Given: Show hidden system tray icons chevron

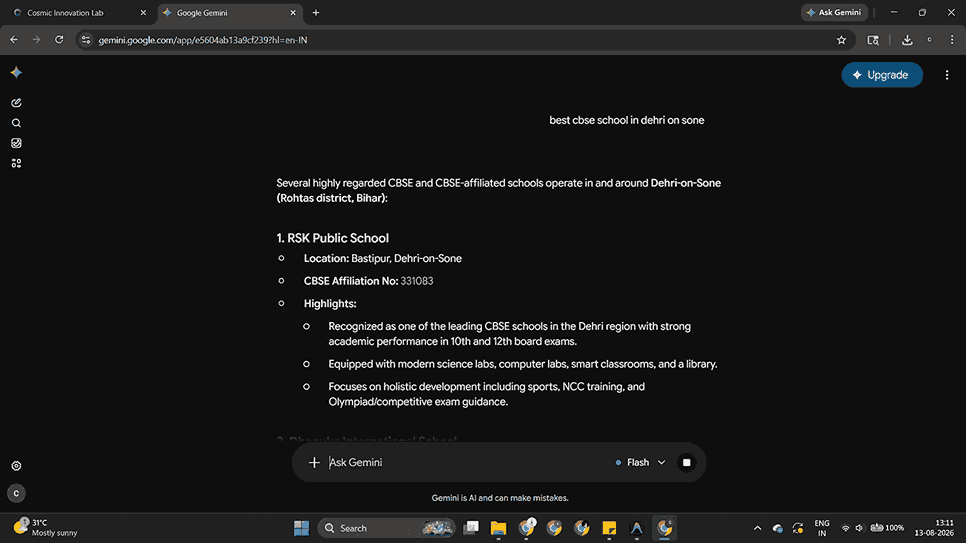Looking at the screenshot, I should [757, 528].
